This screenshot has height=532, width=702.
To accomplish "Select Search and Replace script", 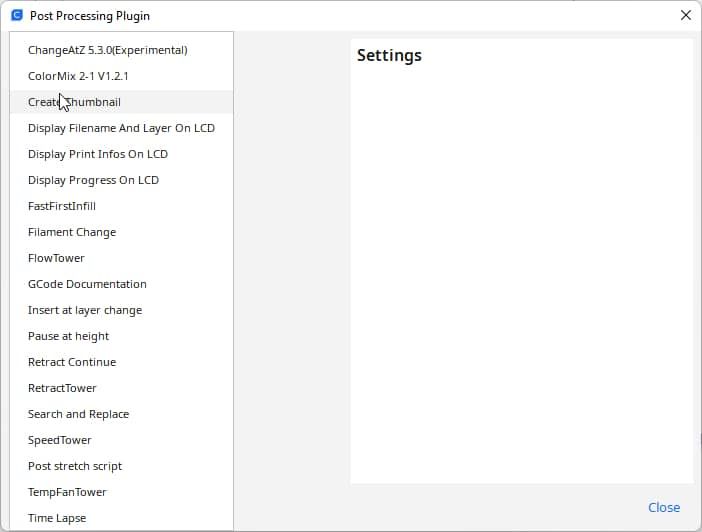I will (x=78, y=414).
